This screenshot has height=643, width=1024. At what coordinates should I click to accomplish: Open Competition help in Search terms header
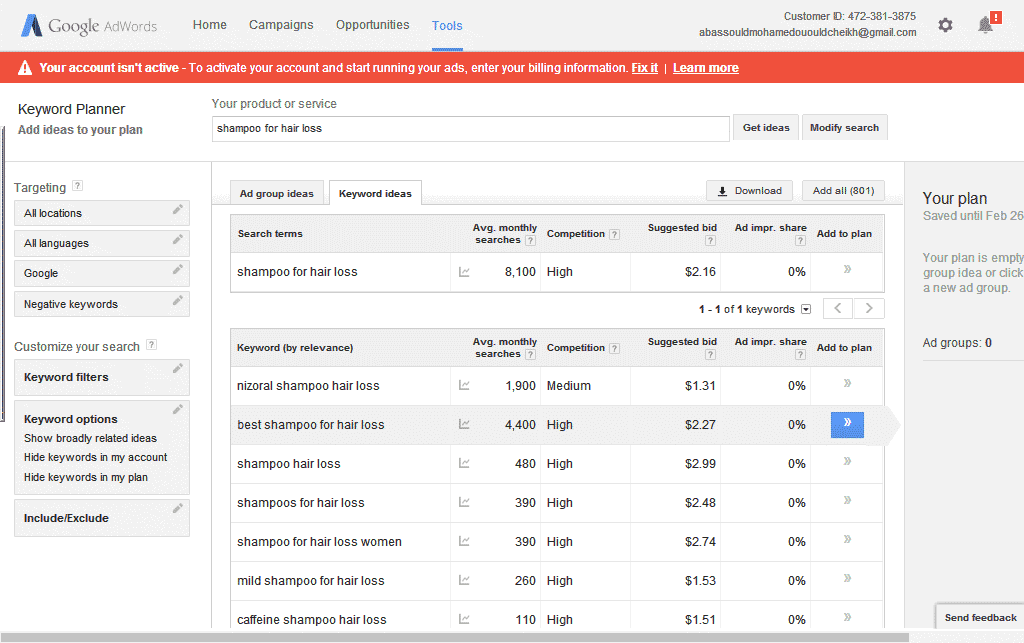coord(615,234)
